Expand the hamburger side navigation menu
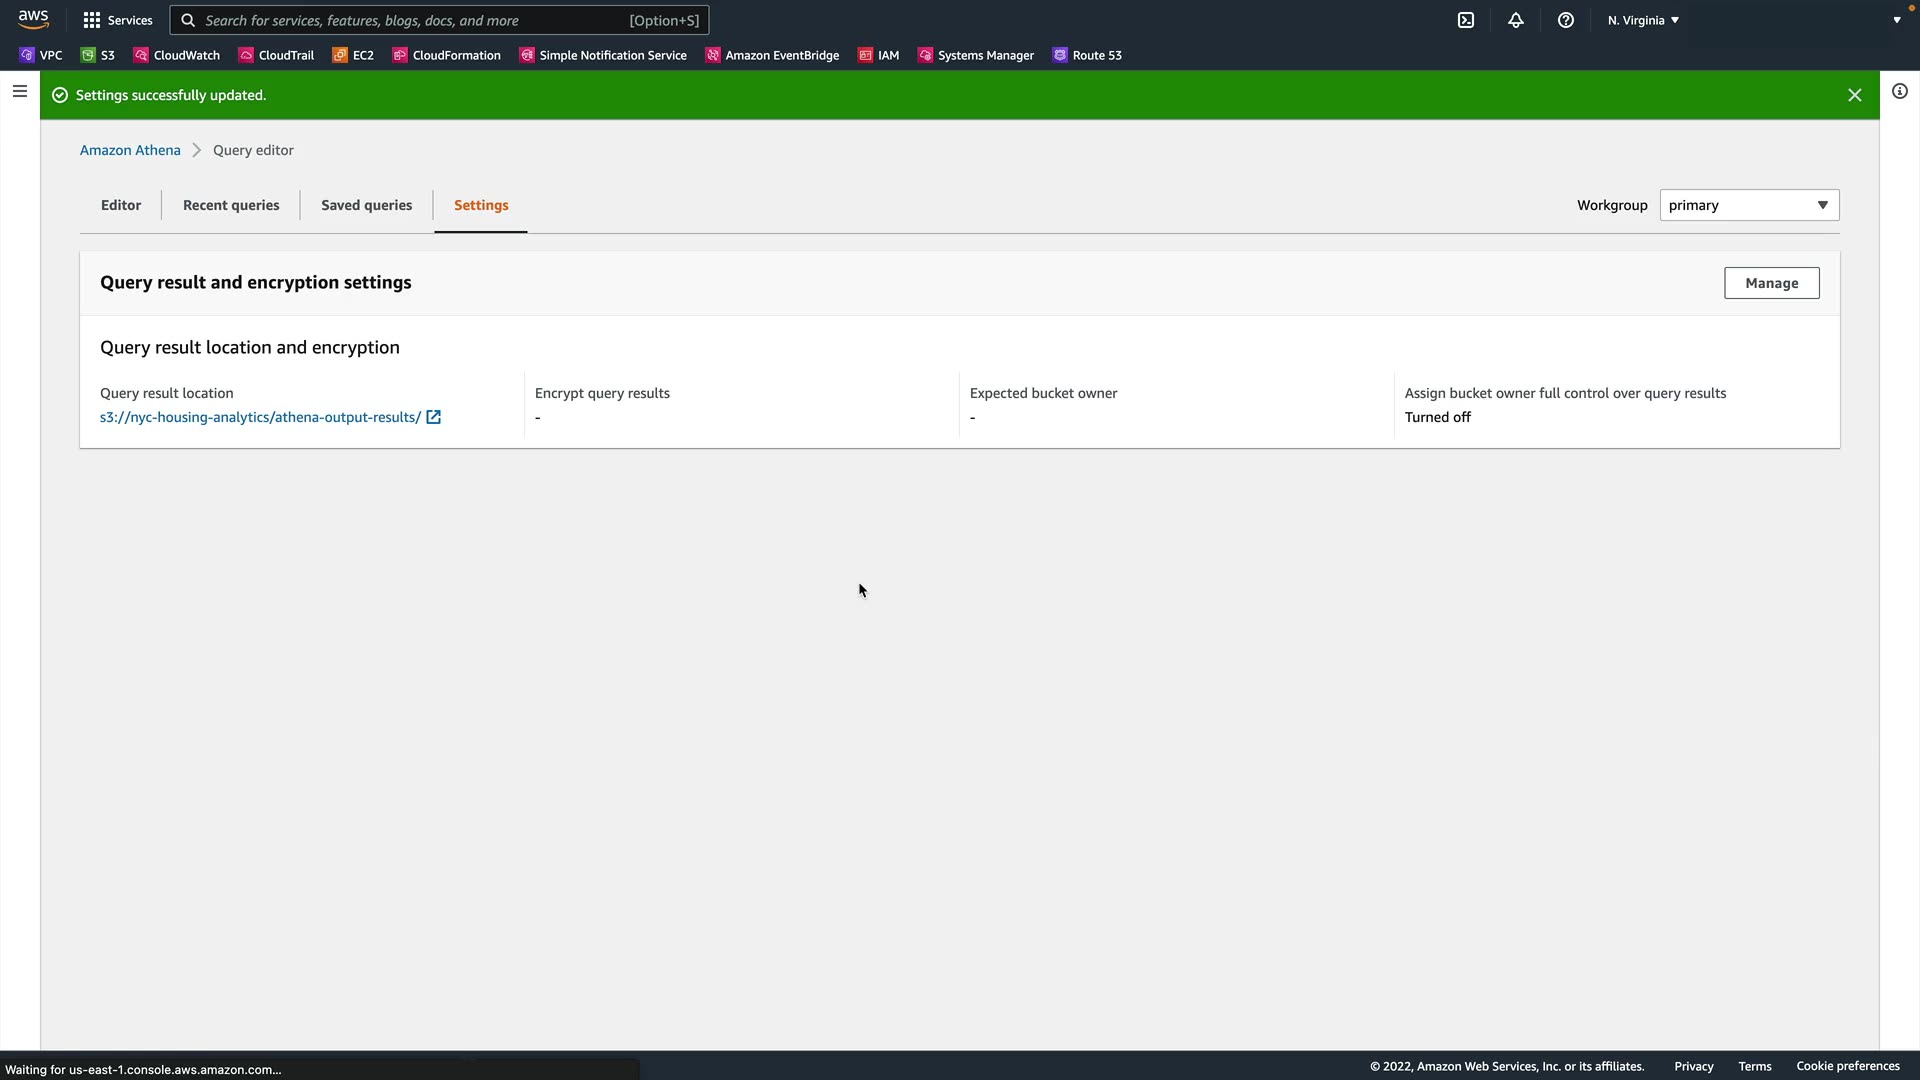The image size is (1920, 1080). tap(20, 92)
